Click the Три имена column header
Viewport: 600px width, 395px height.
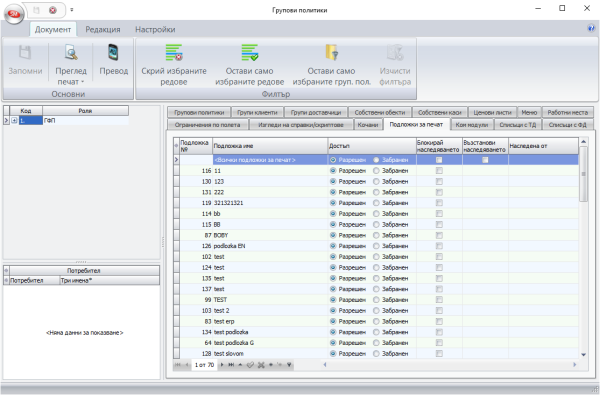coord(109,281)
